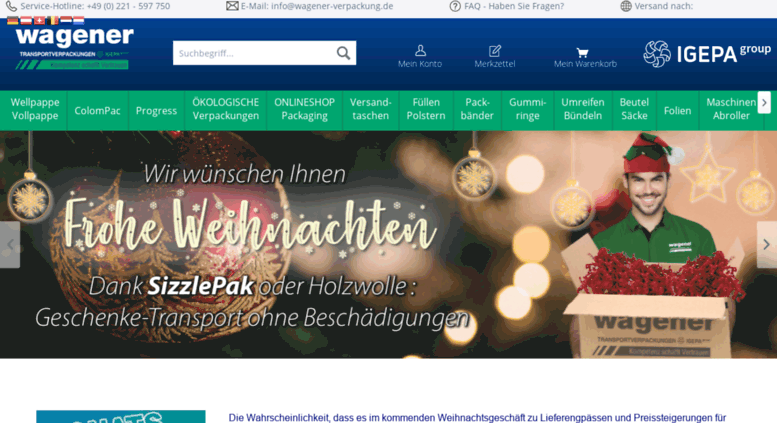The height and width of the screenshot is (423, 777).
Task: Open the Mein Warenkorb cart icon
Action: pyautogui.click(x=582, y=52)
